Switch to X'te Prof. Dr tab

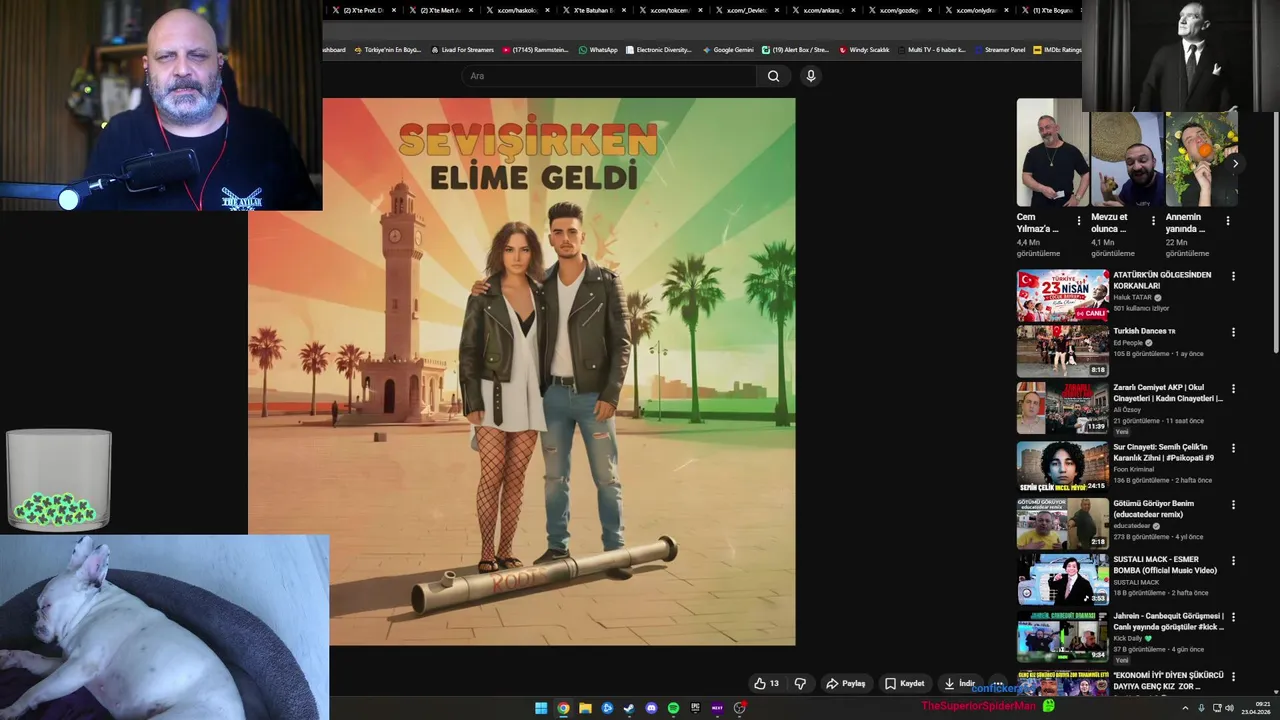click(x=364, y=10)
